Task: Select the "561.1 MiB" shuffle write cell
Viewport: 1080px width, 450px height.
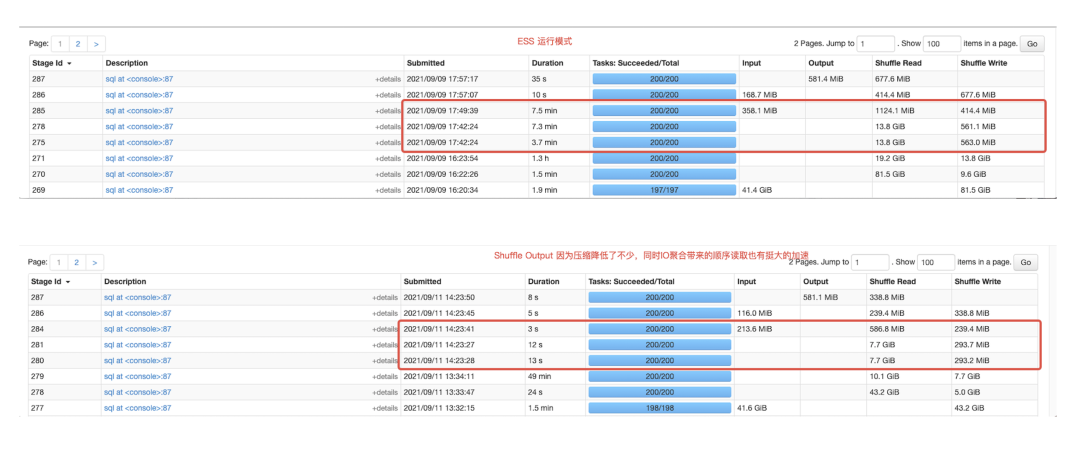Action: tap(979, 127)
